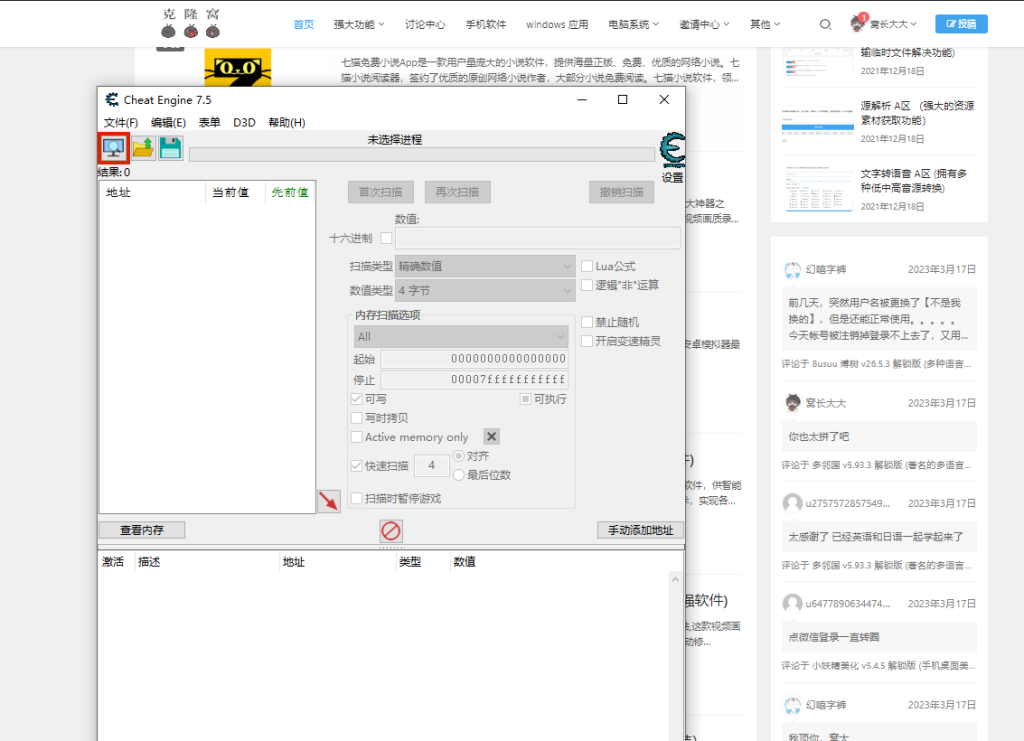Select the 最后位数 radio button
Screen dimensions: 1024x741
click(458, 475)
